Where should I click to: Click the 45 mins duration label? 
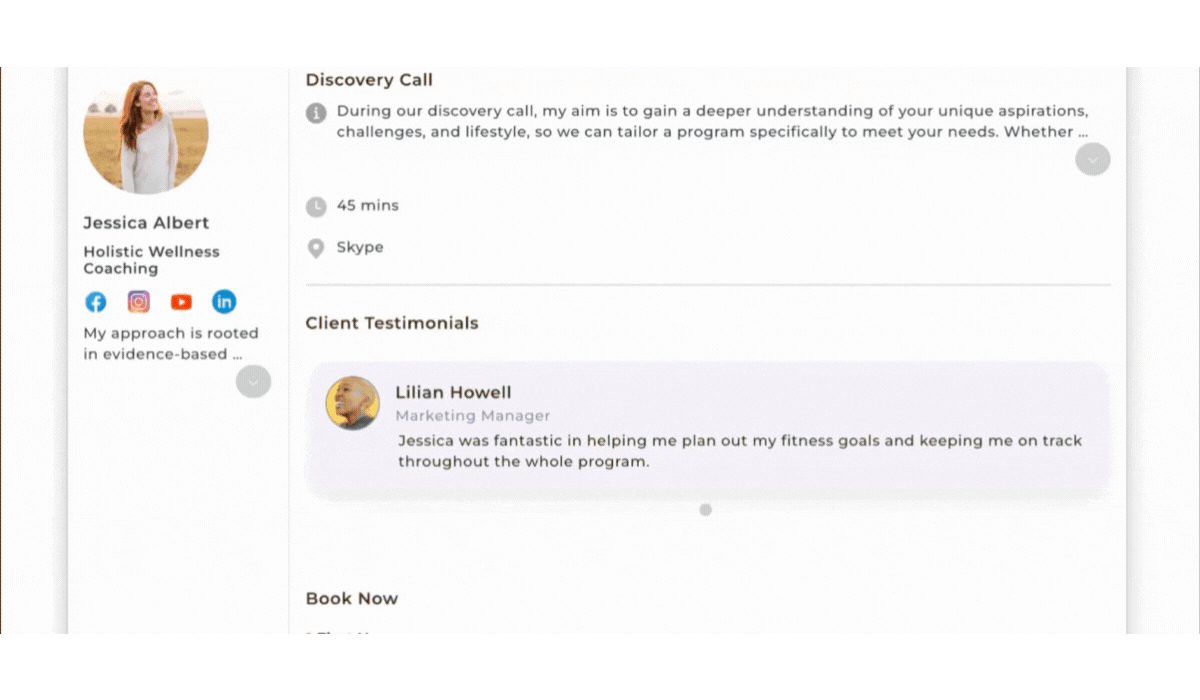368,205
